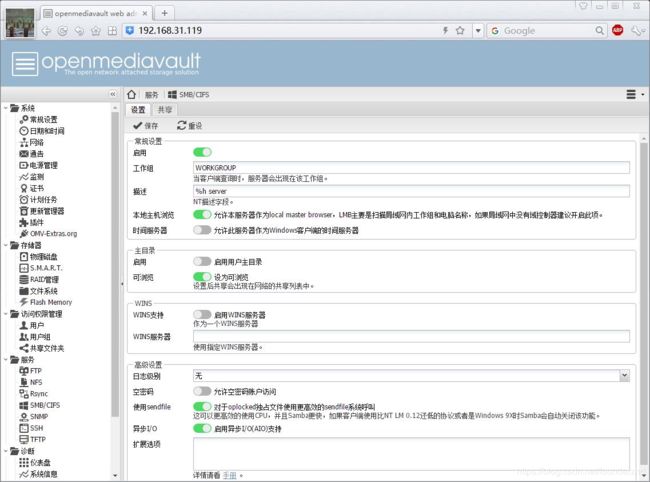650x482 pixels.
Task: Open the SSH service page
Action: (31, 428)
